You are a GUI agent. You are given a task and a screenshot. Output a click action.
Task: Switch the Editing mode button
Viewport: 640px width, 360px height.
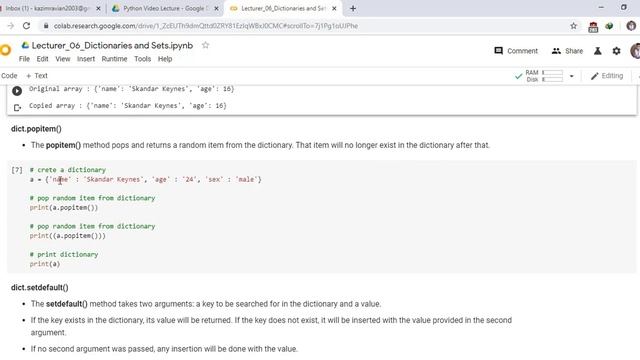(607, 76)
